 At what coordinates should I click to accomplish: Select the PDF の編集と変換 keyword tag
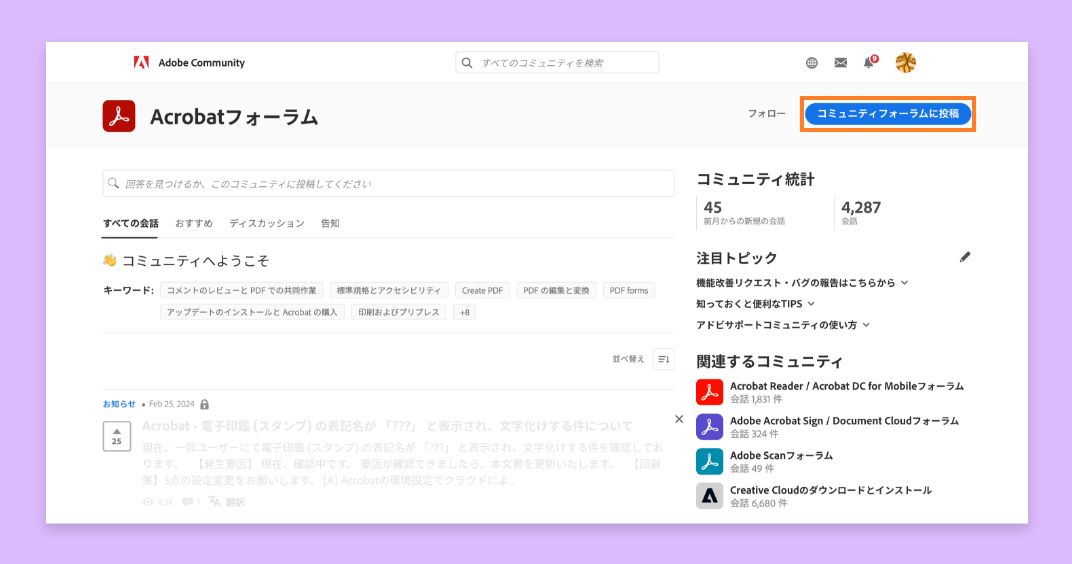tap(557, 291)
